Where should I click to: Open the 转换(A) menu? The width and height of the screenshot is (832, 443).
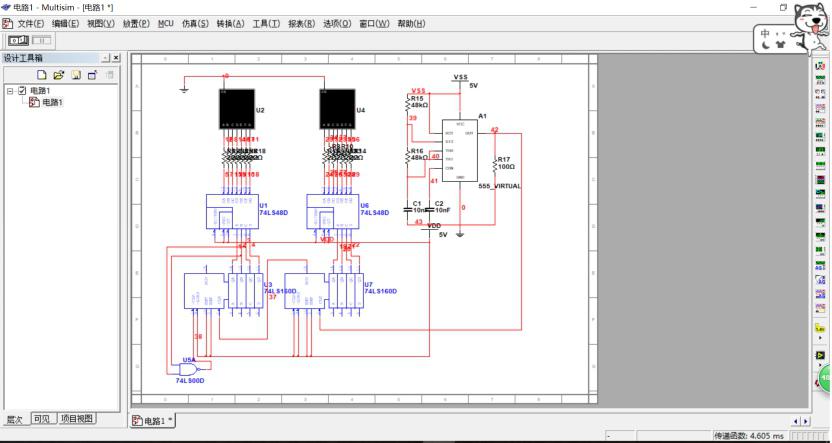pos(231,24)
